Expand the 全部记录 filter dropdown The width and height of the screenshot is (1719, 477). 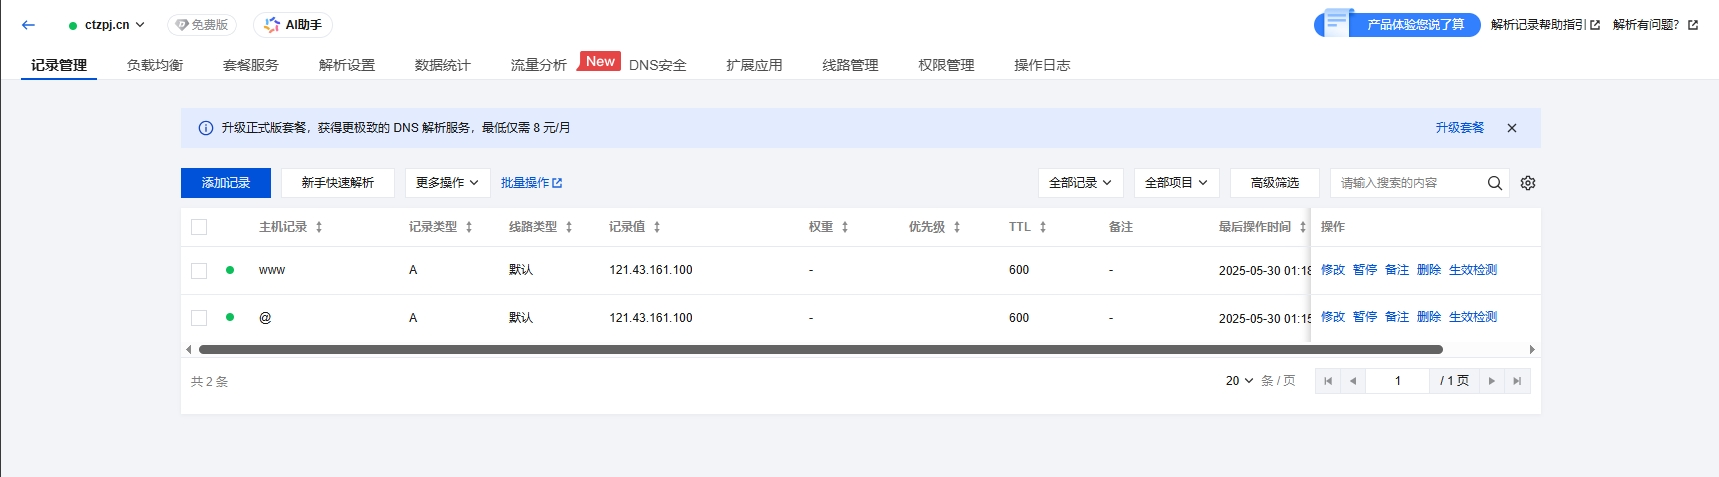tap(1080, 183)
